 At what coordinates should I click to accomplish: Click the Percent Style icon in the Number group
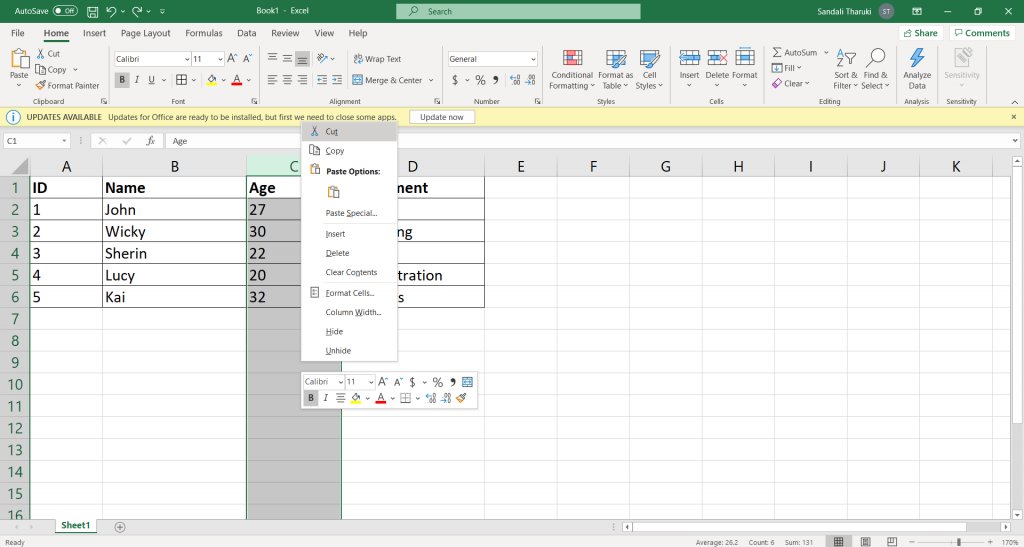pyautogui.click(x=480, y=80)
